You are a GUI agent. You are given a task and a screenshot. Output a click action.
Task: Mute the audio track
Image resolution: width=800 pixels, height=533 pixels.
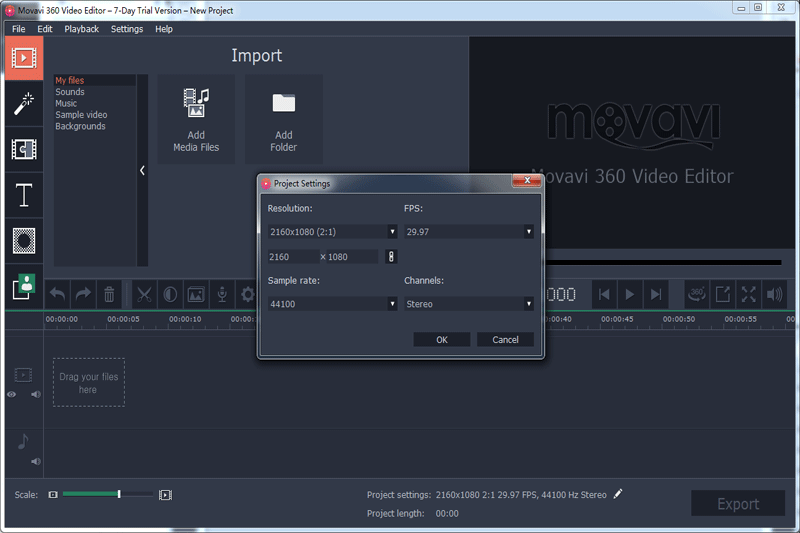coord(36,462)
